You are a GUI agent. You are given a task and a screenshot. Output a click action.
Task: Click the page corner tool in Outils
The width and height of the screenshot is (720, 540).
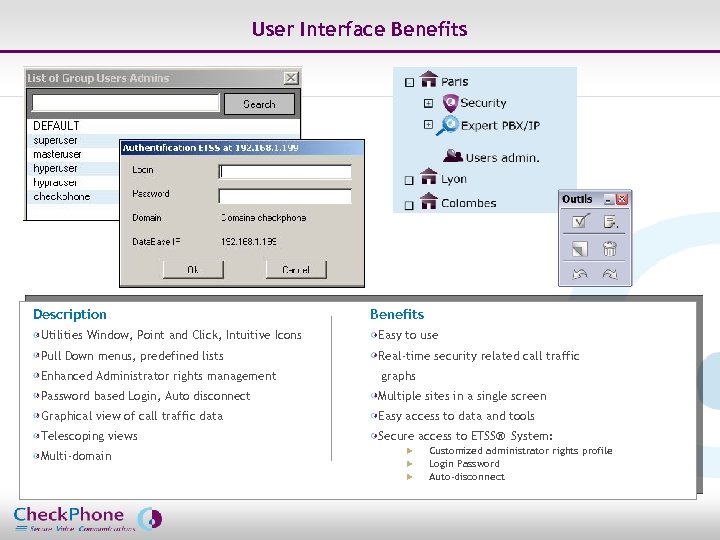tap(580, 249)
